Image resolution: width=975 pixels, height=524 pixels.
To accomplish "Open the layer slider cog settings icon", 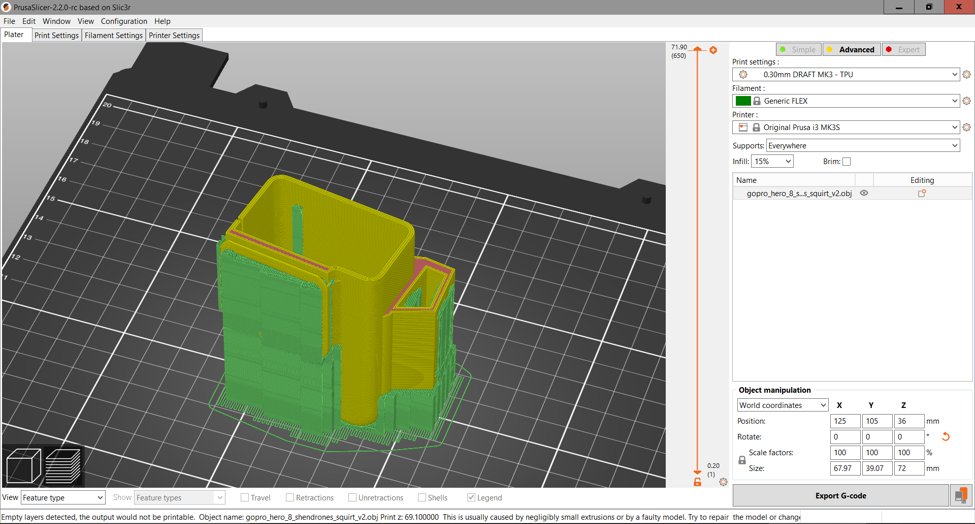I will (723, 482).
